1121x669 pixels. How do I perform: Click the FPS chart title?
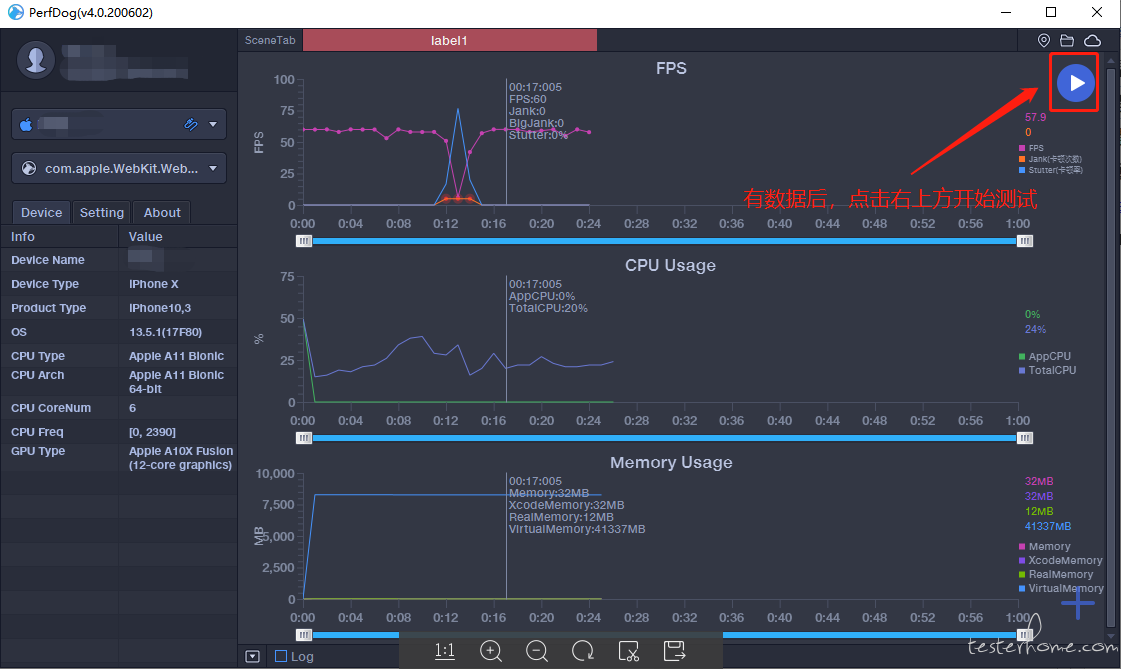[671, 68]
